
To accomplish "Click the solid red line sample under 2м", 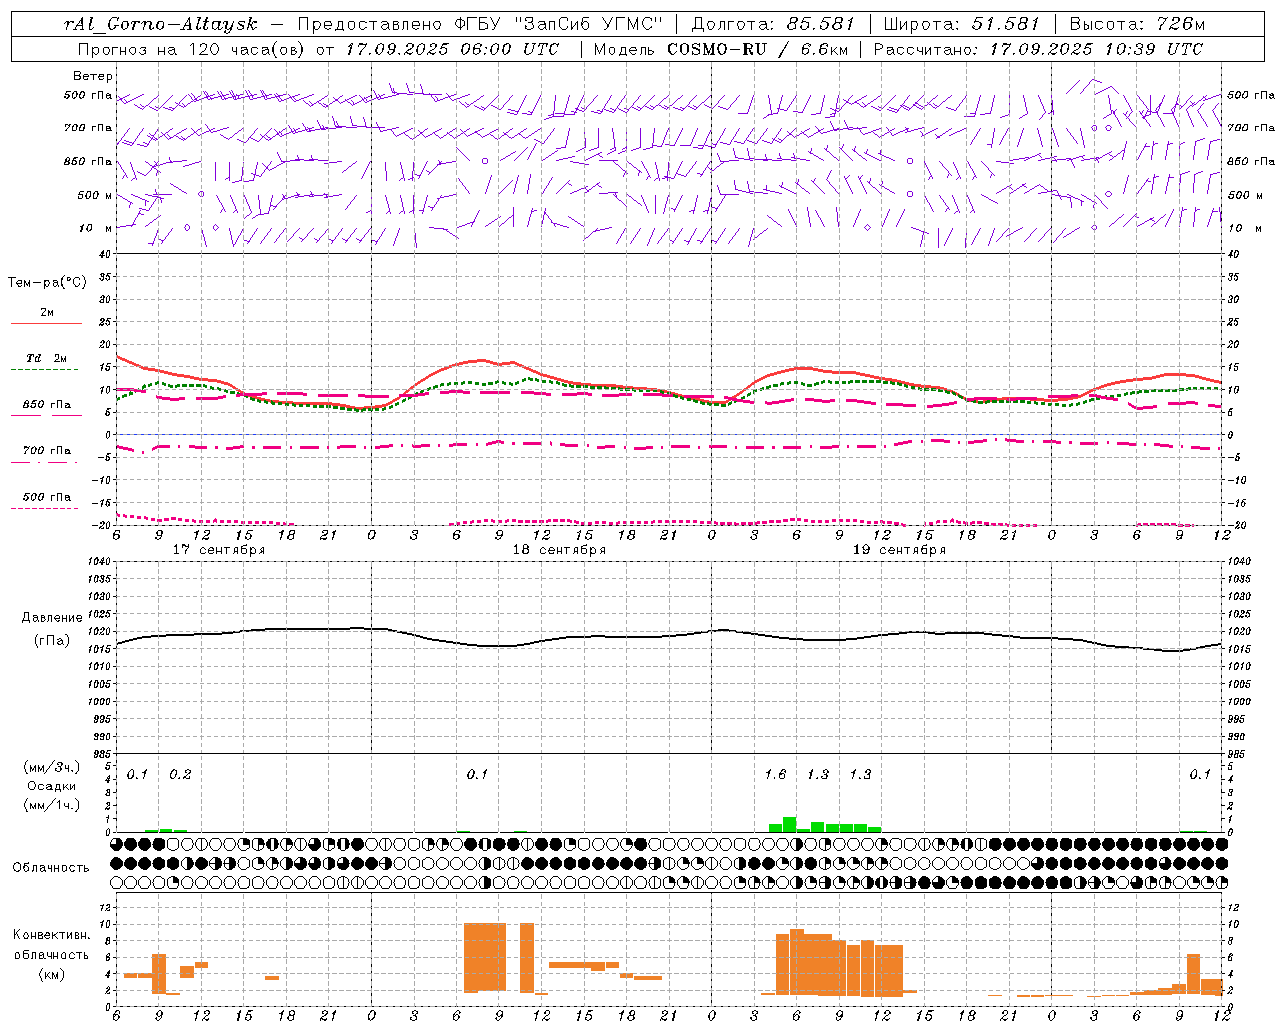I will [x=46, y=324].
